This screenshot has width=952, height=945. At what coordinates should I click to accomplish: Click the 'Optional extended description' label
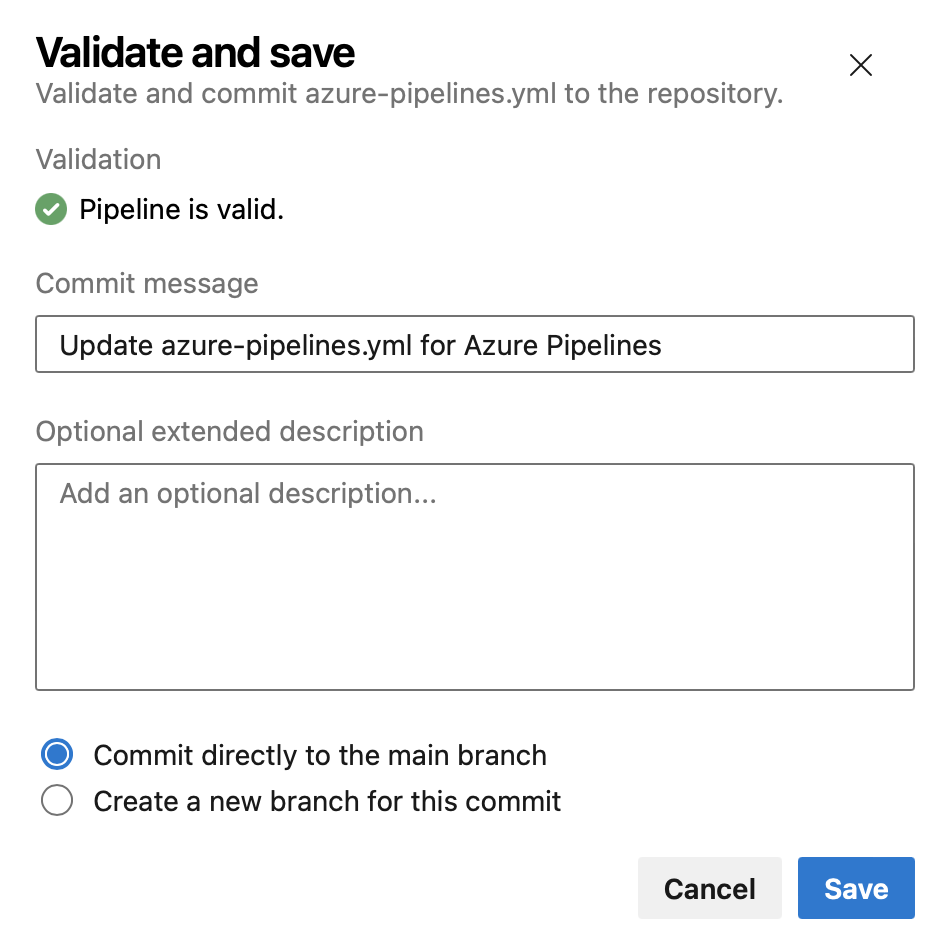coord(229,432)
